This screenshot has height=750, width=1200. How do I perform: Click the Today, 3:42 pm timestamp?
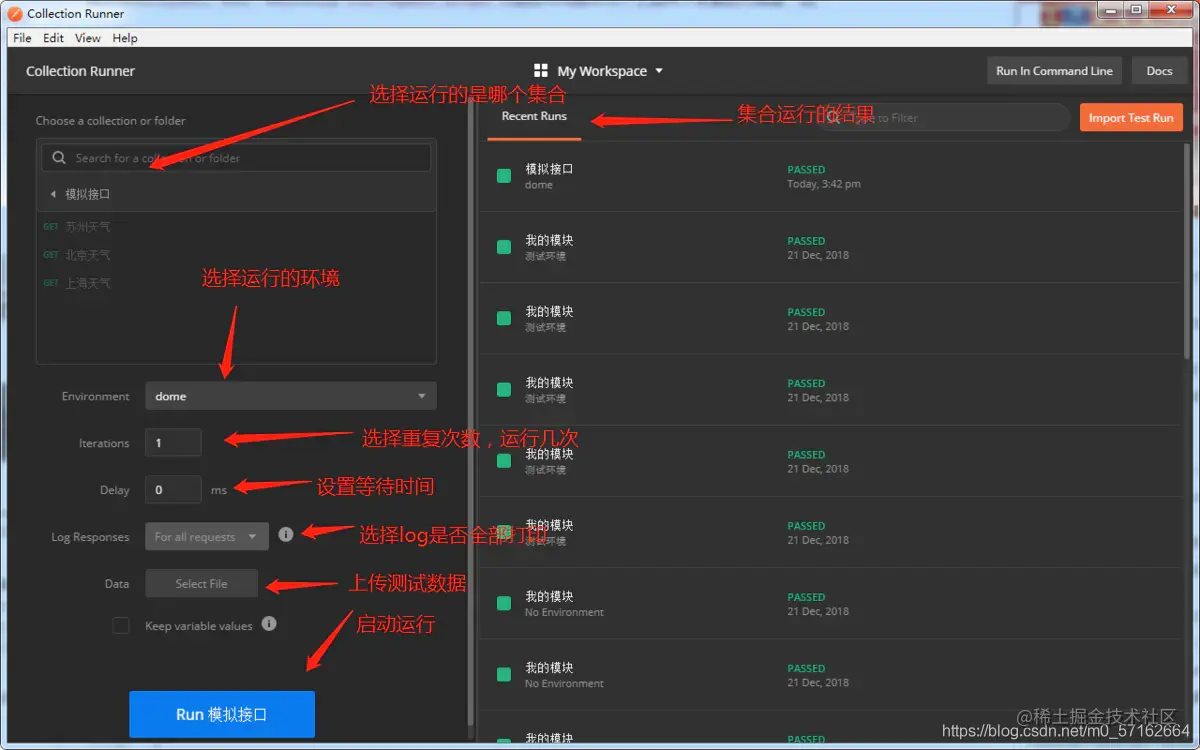tap(824, 184)
